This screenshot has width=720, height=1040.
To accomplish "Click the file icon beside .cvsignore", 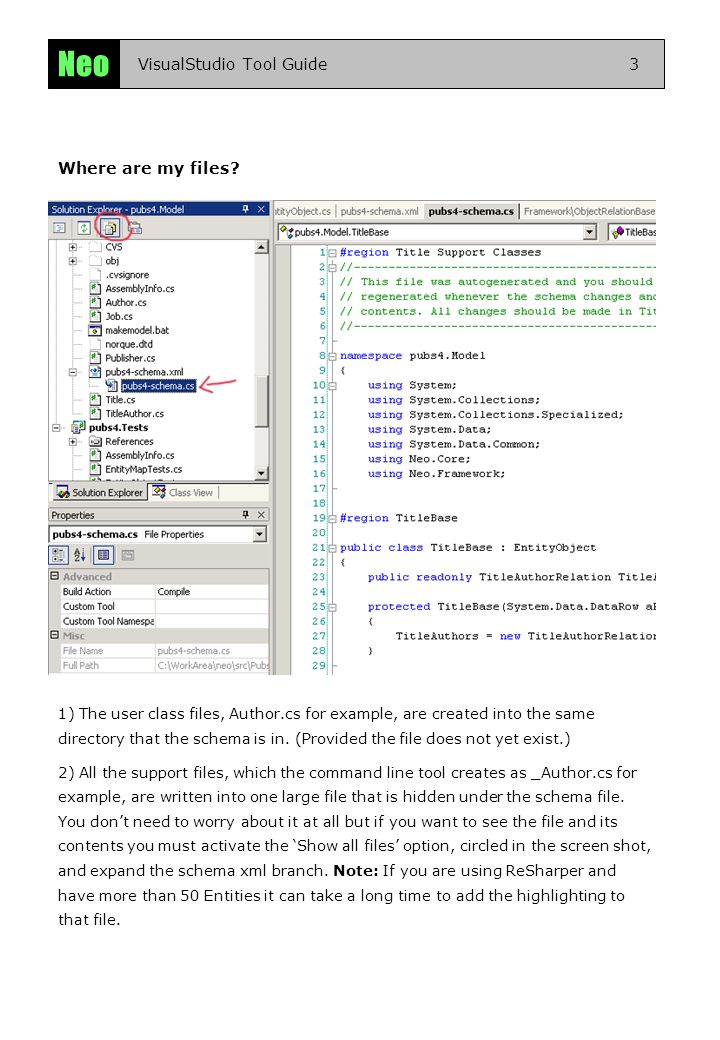I will click(95, 275).
